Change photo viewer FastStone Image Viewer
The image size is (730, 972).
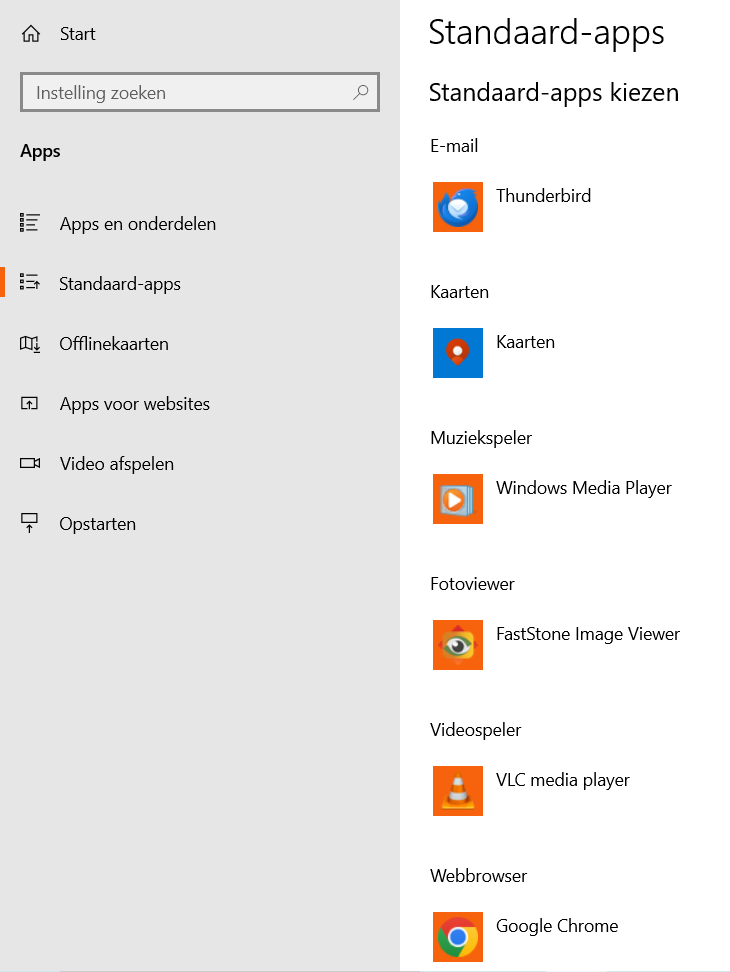[587, 634]
